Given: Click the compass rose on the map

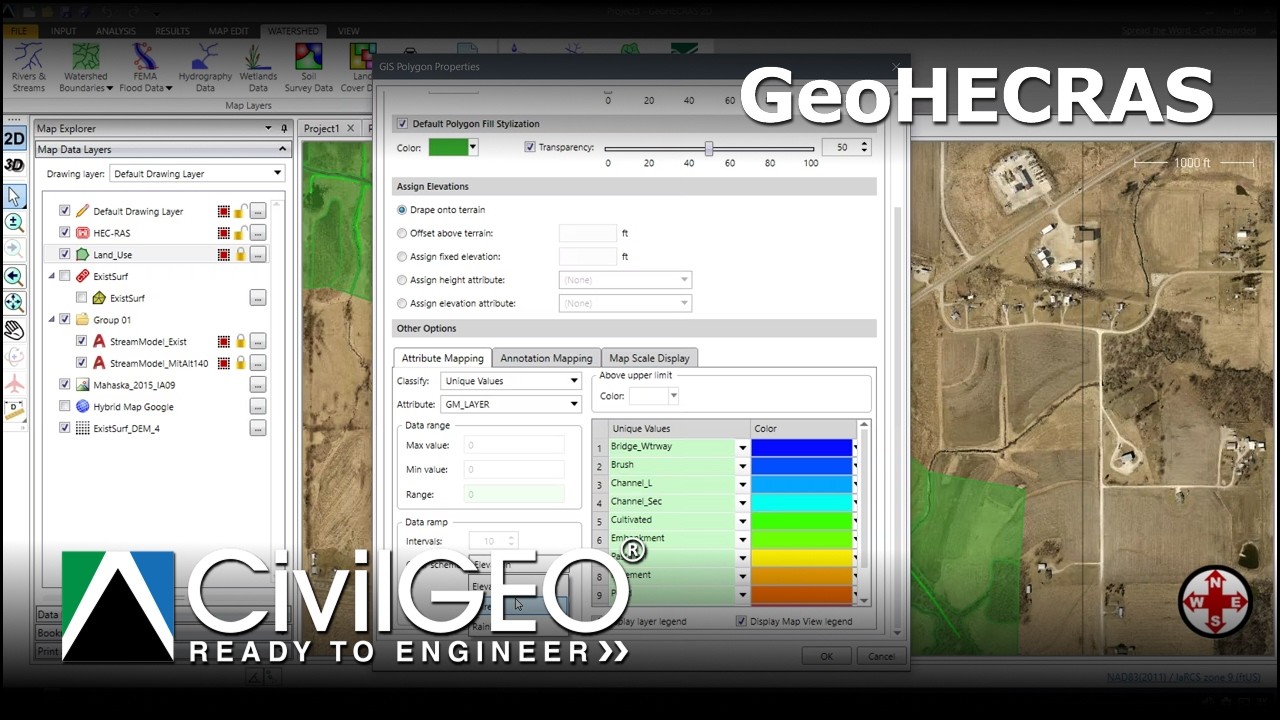Looking at the screenshot, I should pos(1215,602).
